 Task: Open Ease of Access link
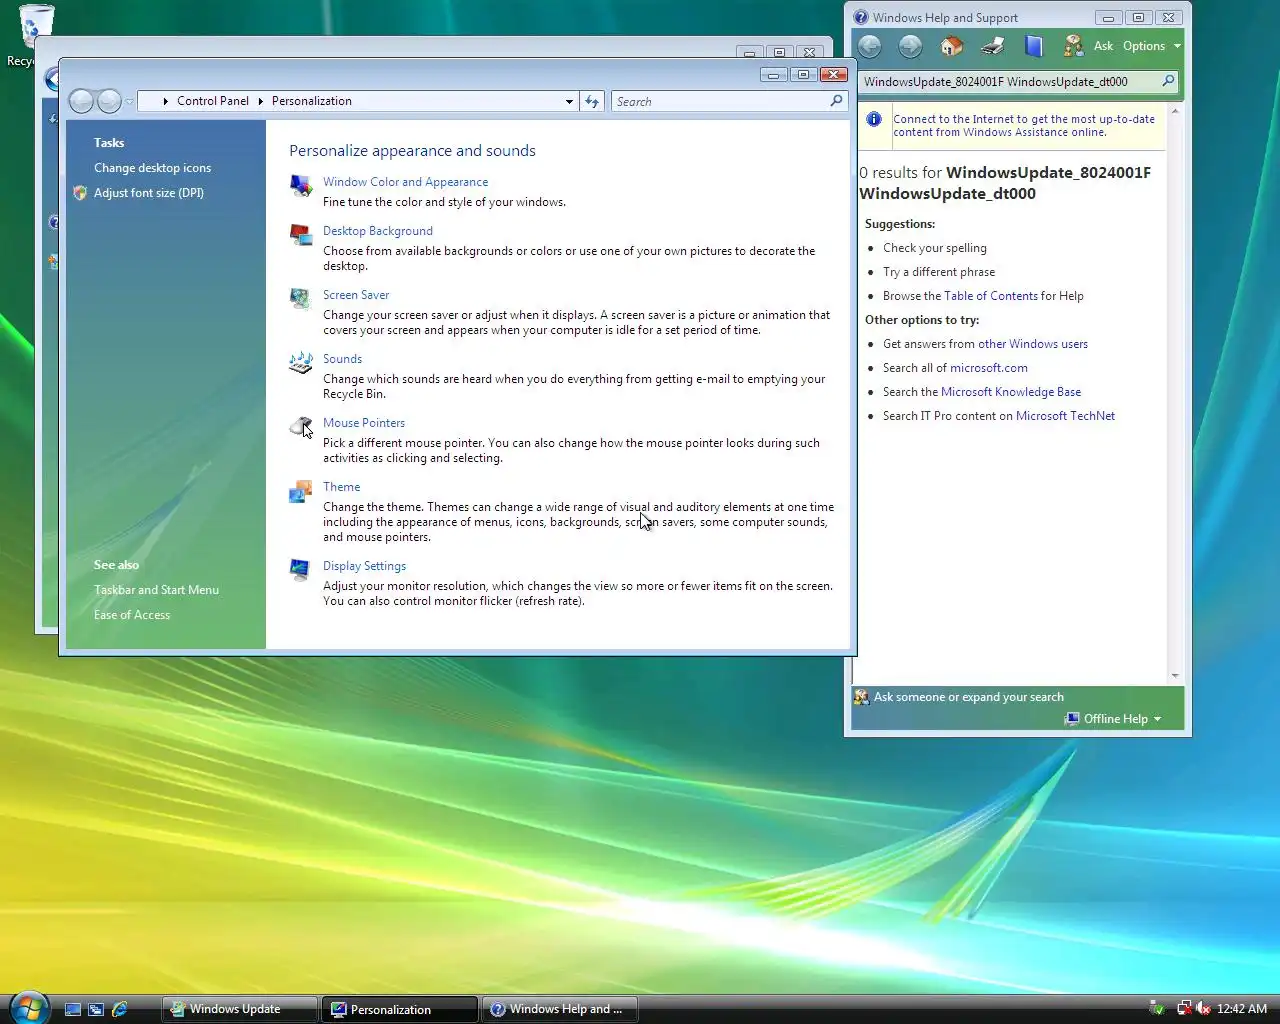tap(132, 615)
